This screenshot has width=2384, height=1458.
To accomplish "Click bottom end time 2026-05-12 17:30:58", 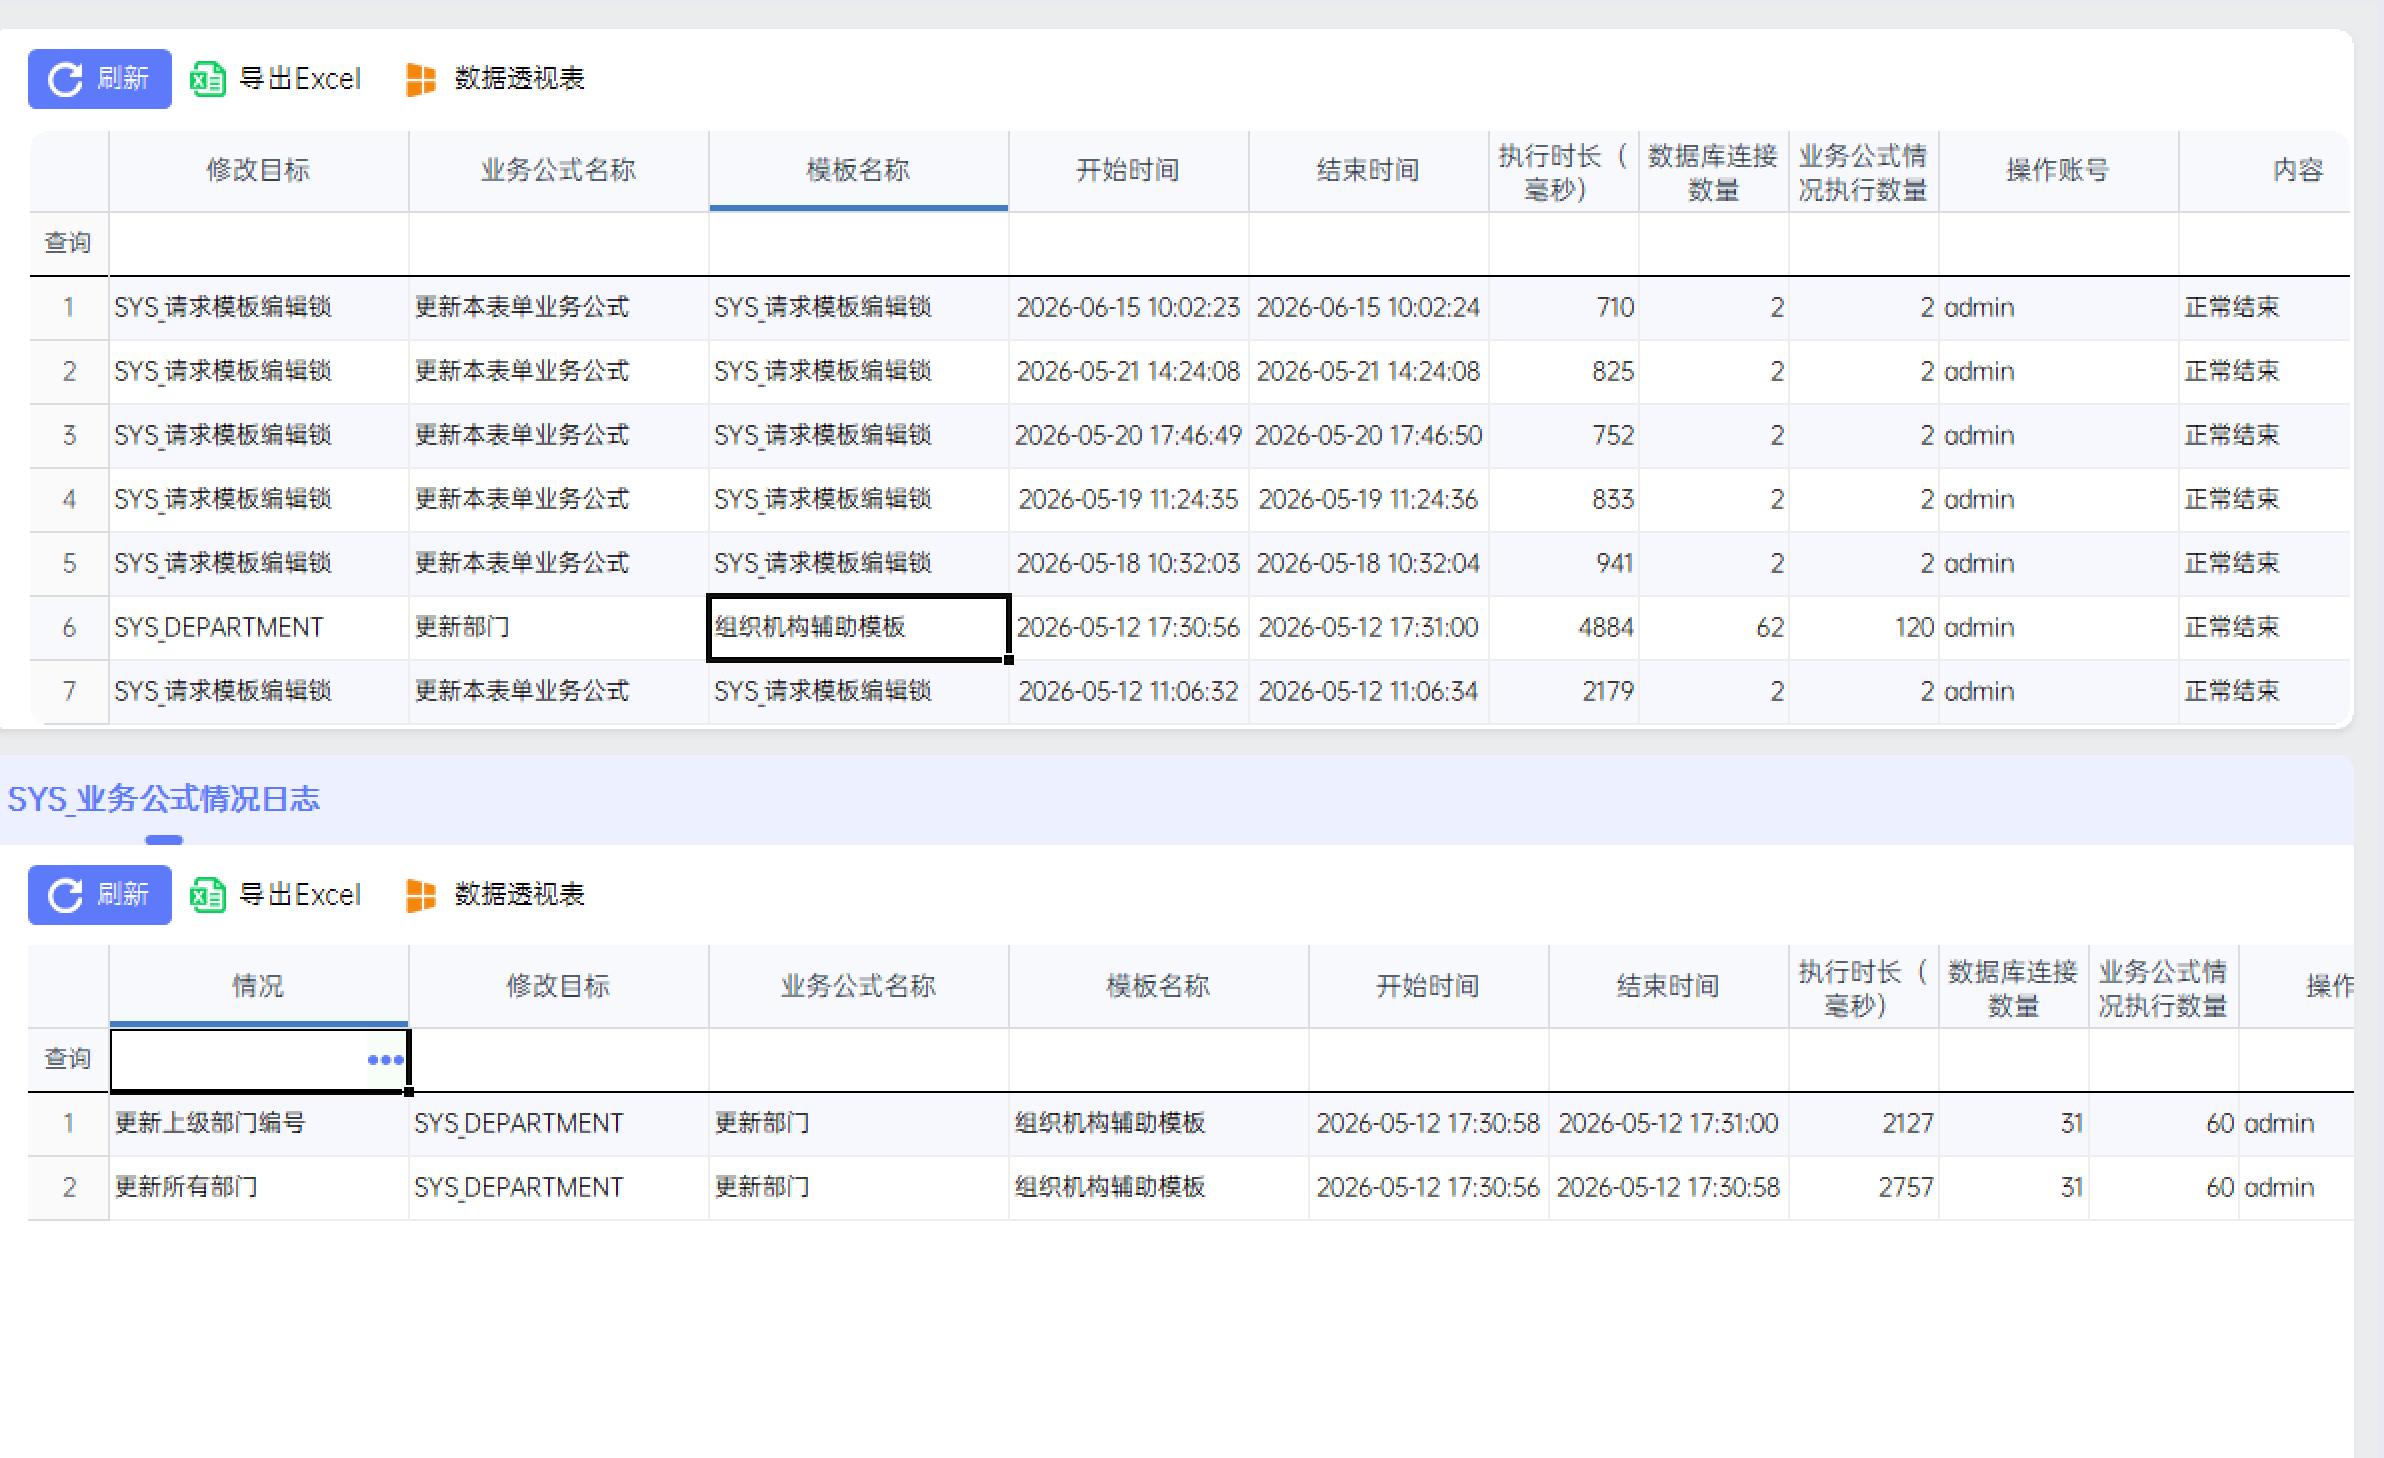I will (1669, 1188).
